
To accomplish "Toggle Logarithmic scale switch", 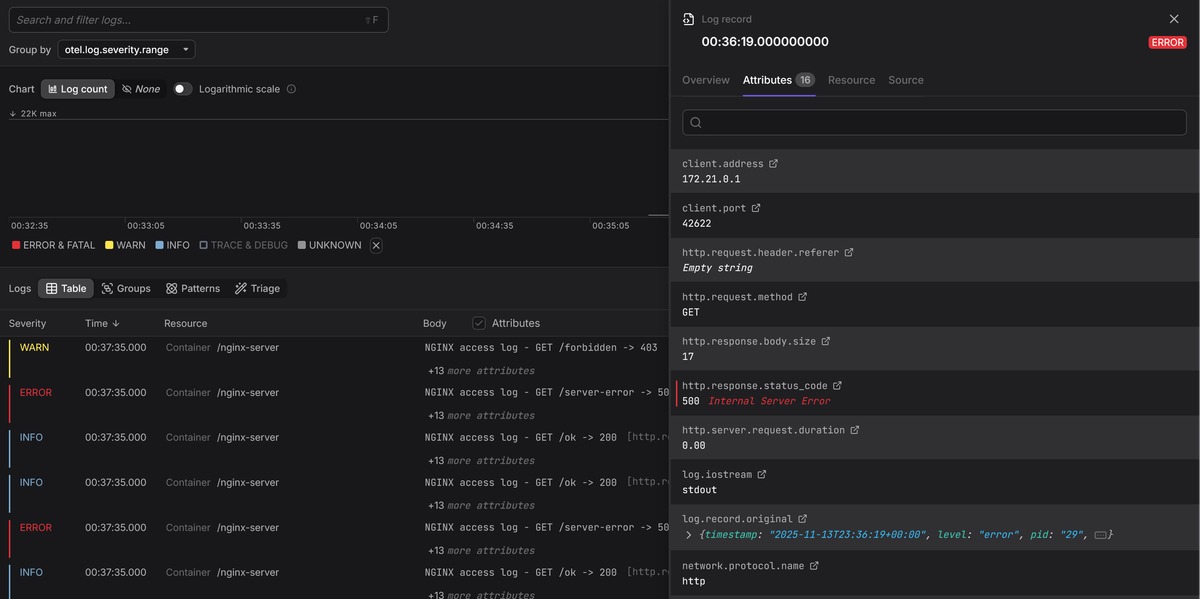I will pos(182,89).
